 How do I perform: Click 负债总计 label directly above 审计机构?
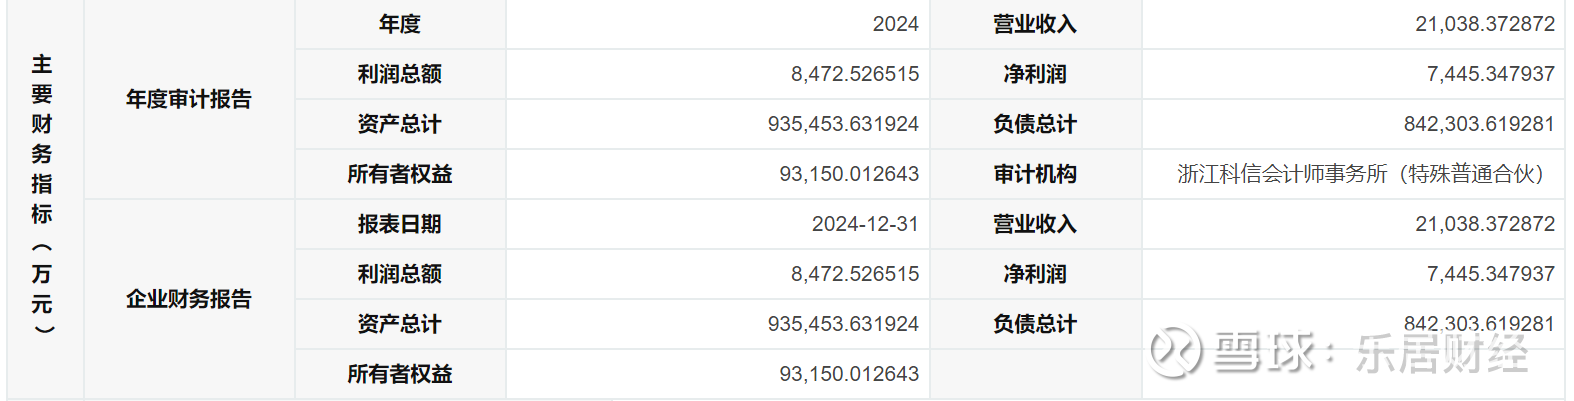point(1035,124)
